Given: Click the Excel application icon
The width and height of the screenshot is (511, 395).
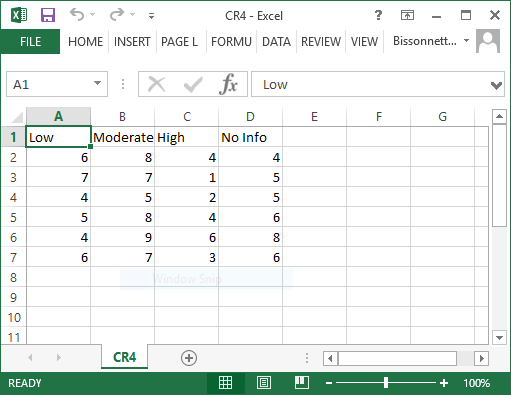Looking at the screenshot, I should 19,15.
